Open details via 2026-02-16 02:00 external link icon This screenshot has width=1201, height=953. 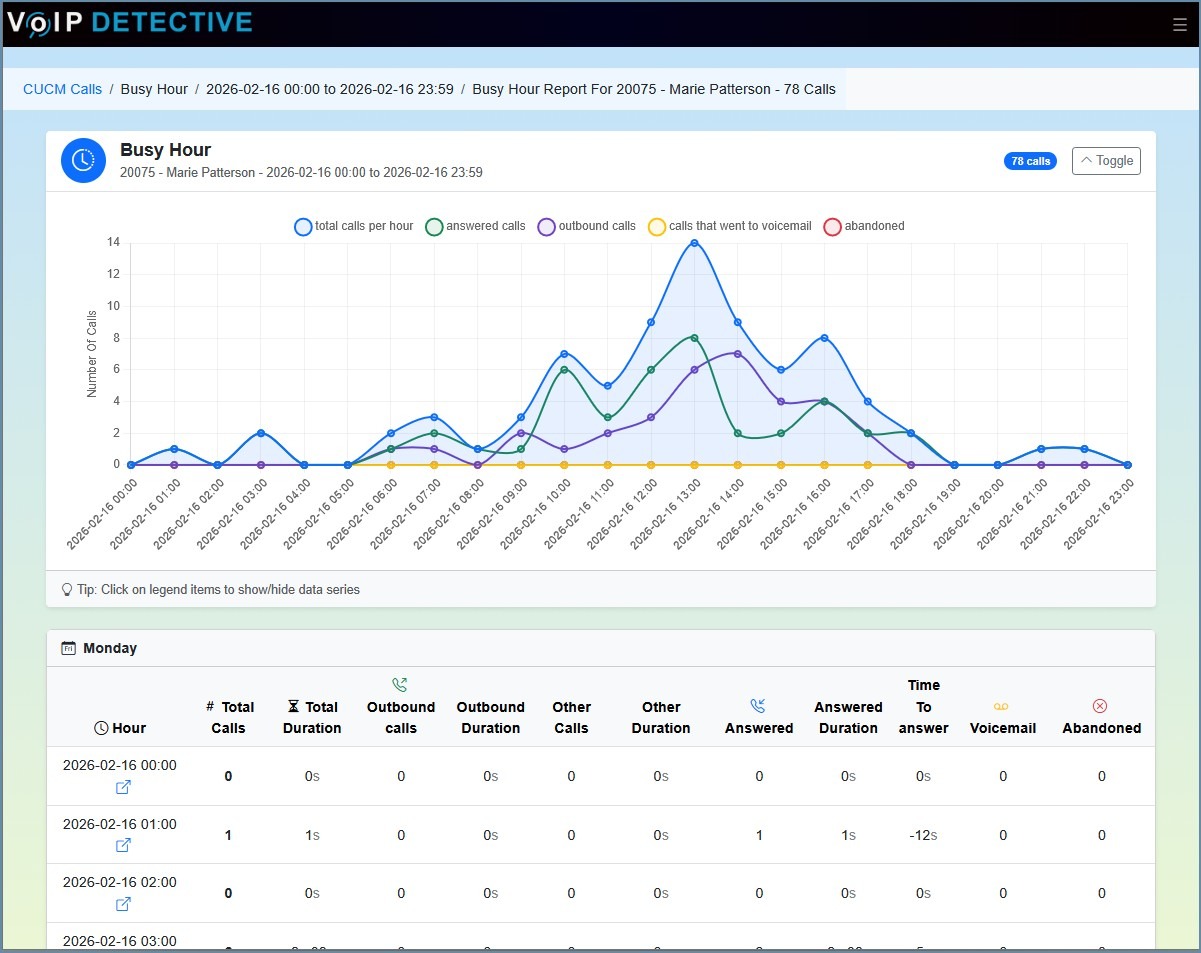tap(122, 903)
